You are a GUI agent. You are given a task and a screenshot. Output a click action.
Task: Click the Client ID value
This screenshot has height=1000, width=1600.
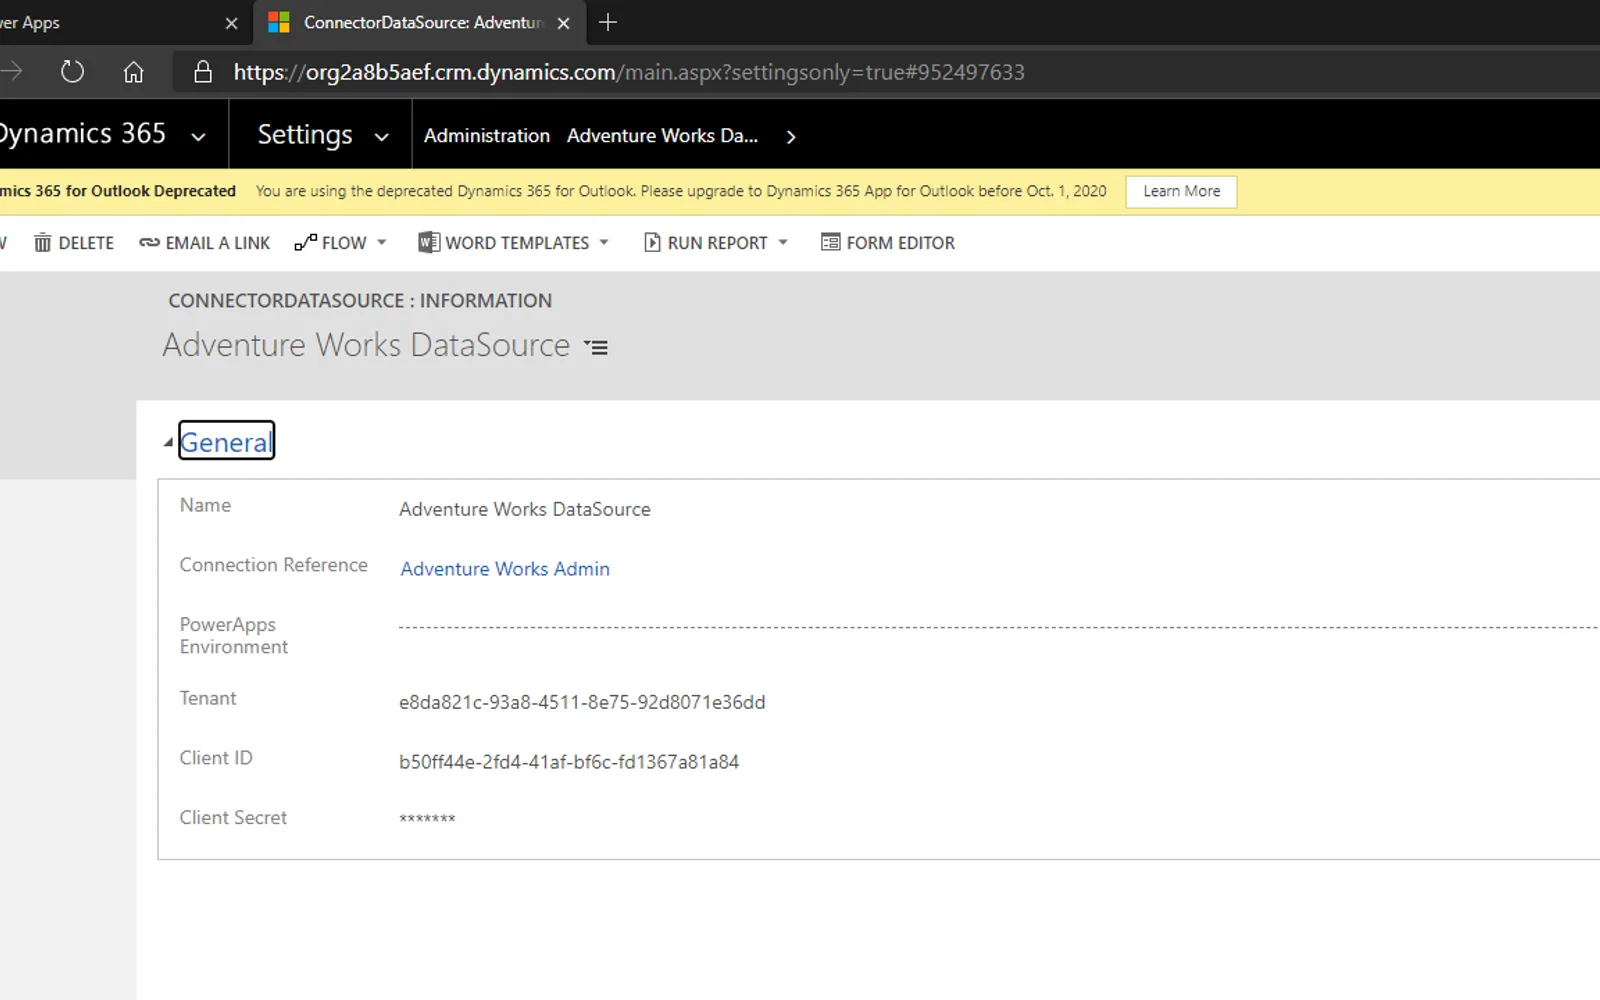tap(569, 762)
